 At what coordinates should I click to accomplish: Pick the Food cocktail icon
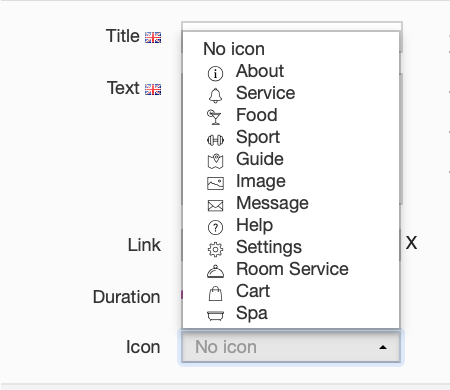click(214, 117)
